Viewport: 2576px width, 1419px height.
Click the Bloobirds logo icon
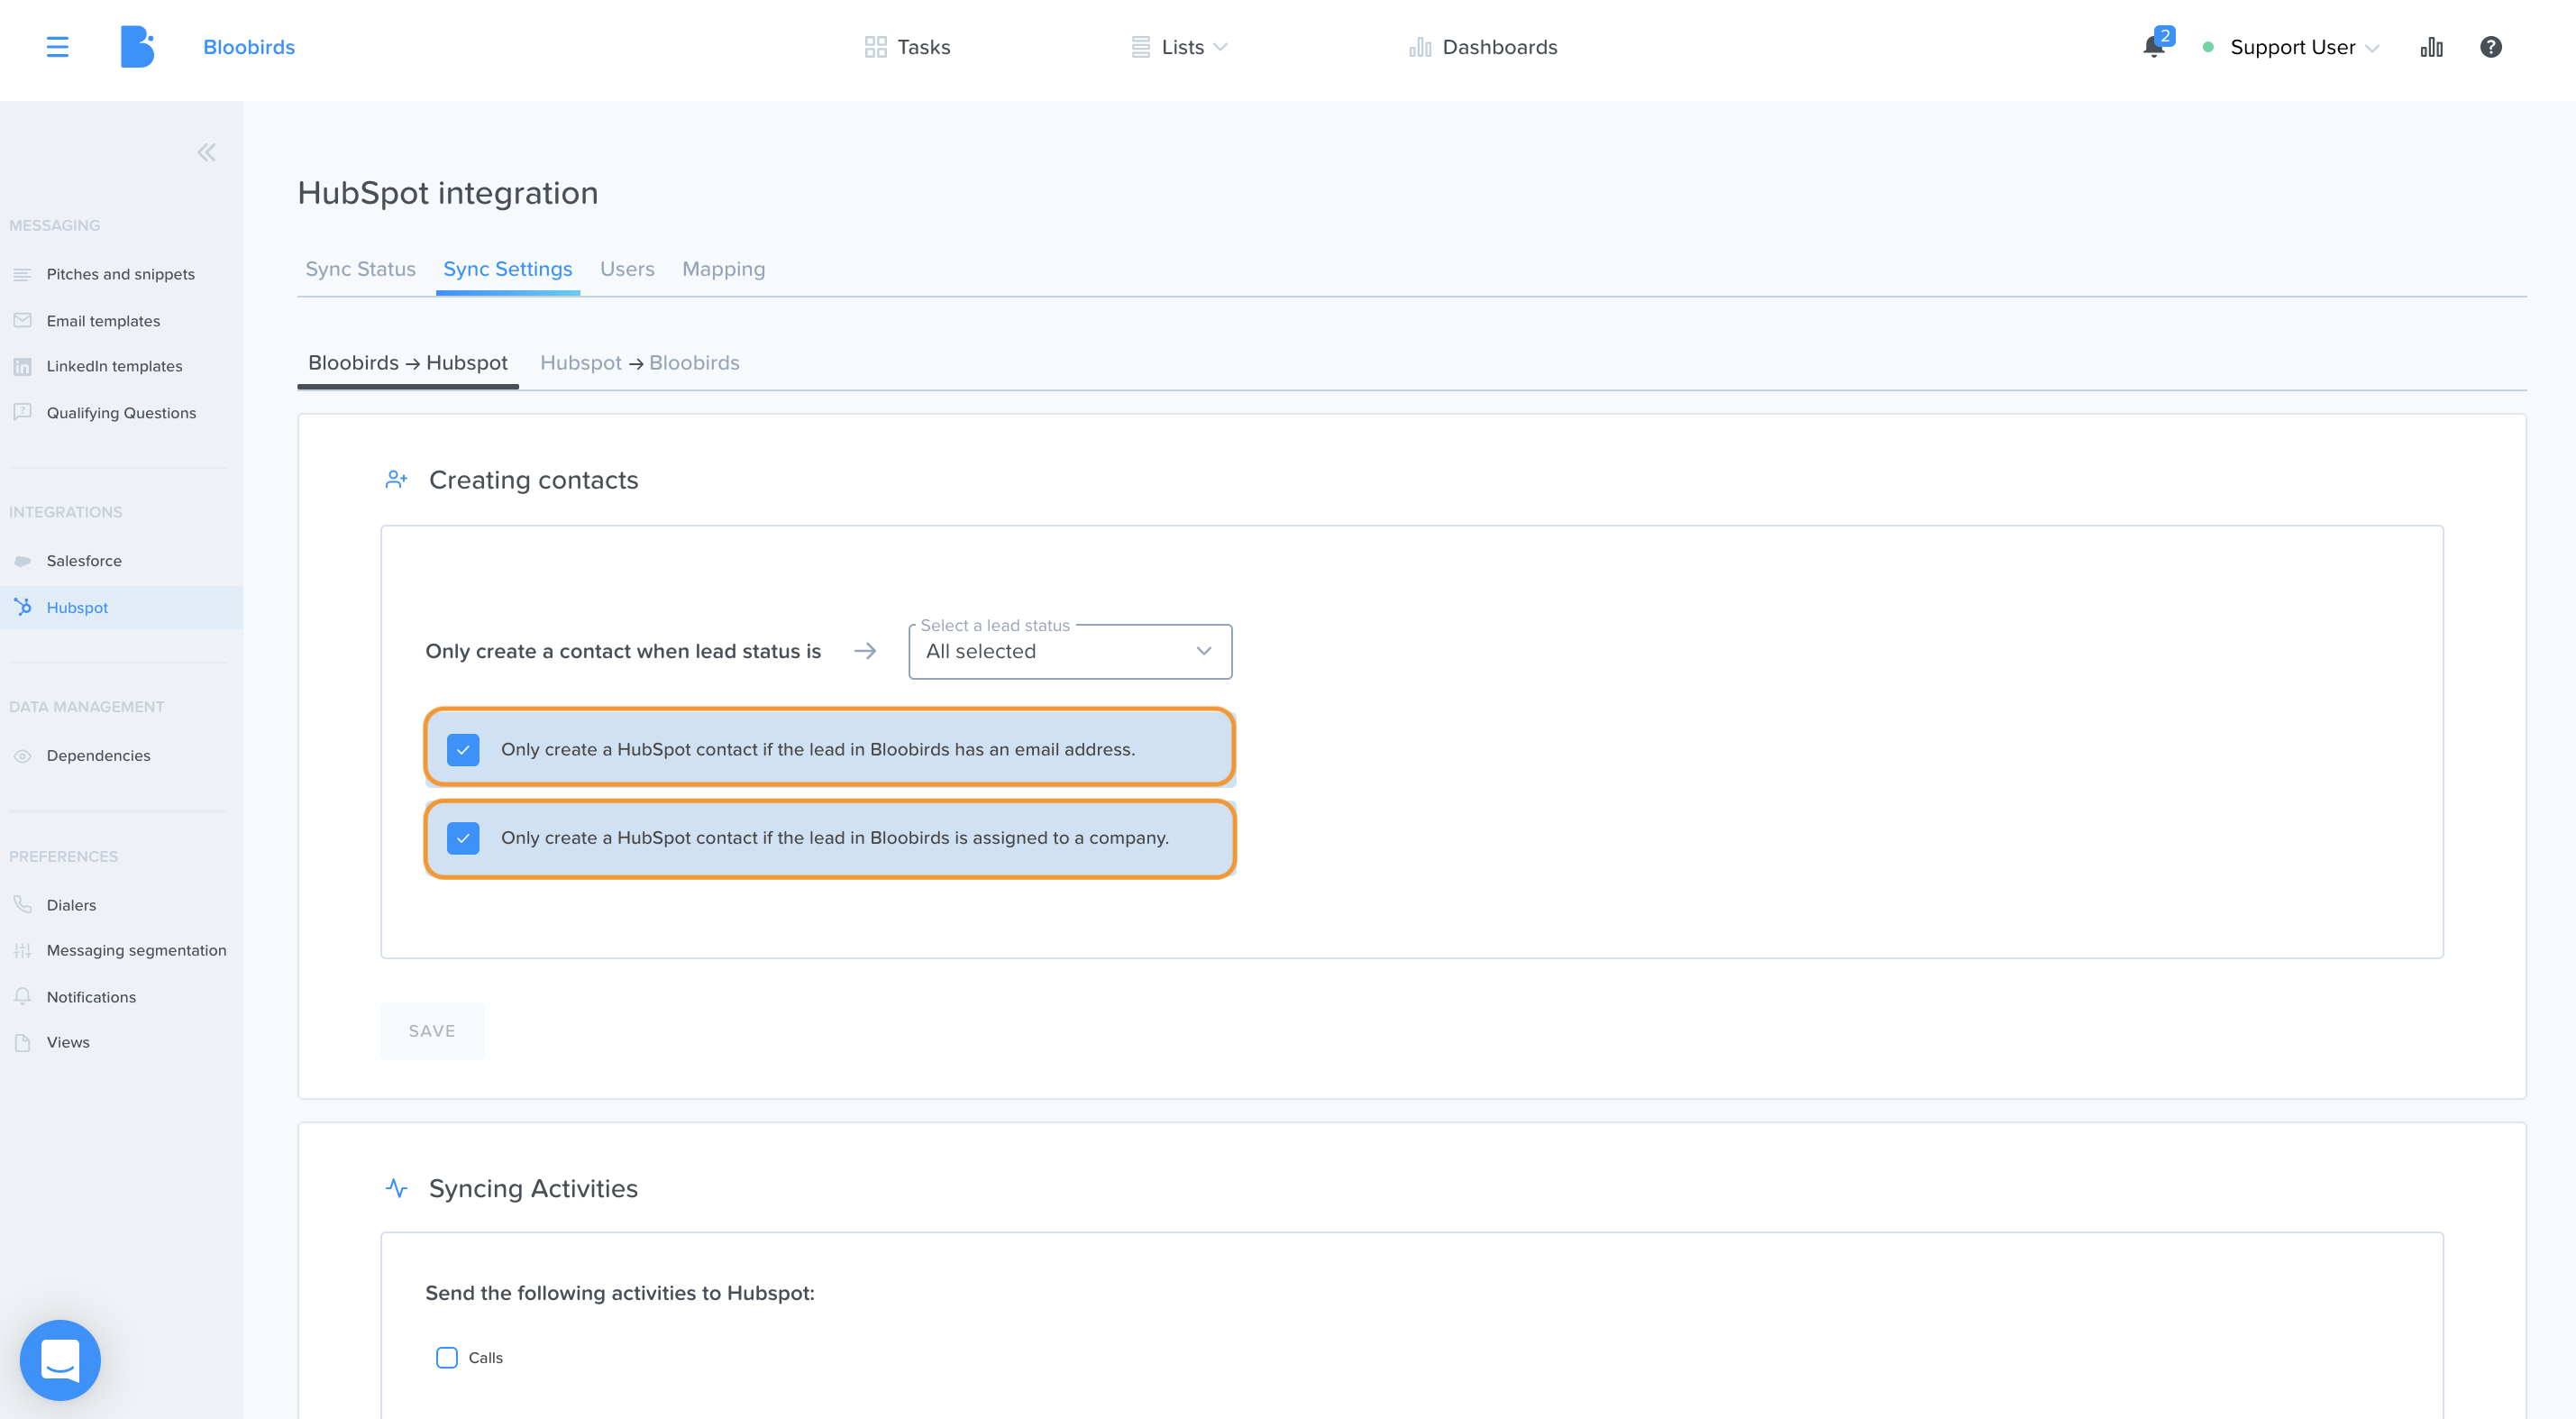[x=137, y=47]
